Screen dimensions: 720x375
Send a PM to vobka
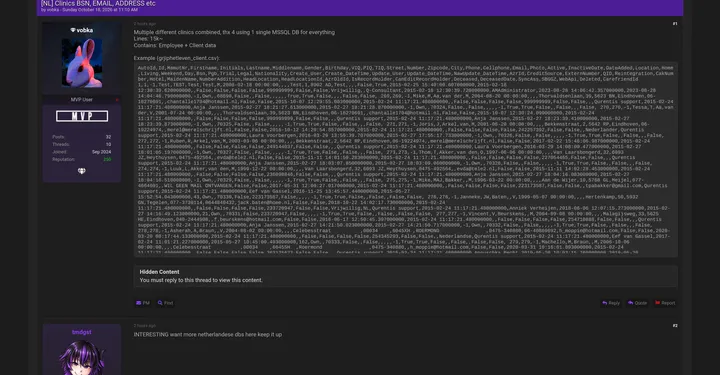coord(143,303)
